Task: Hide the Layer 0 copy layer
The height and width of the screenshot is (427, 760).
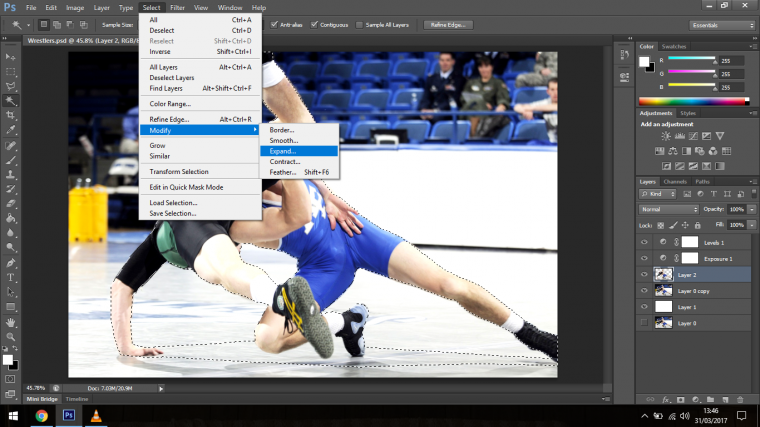Action: [x=644, y=291]
